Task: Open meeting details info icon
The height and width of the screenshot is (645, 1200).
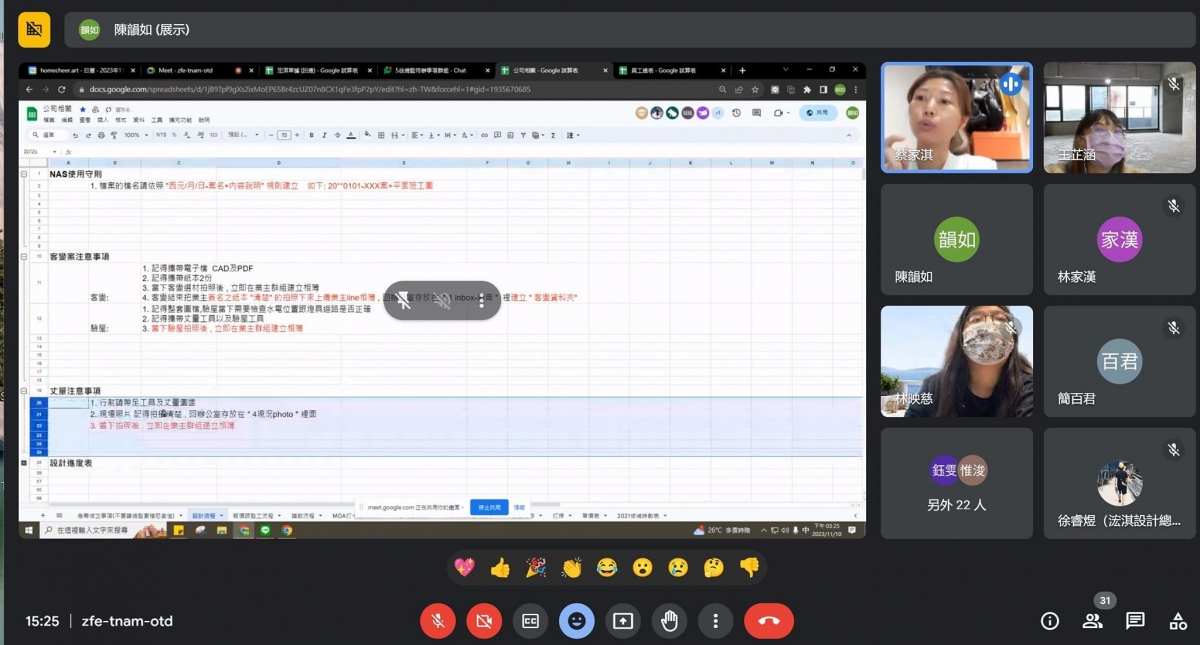Action: click(1050, 621)
